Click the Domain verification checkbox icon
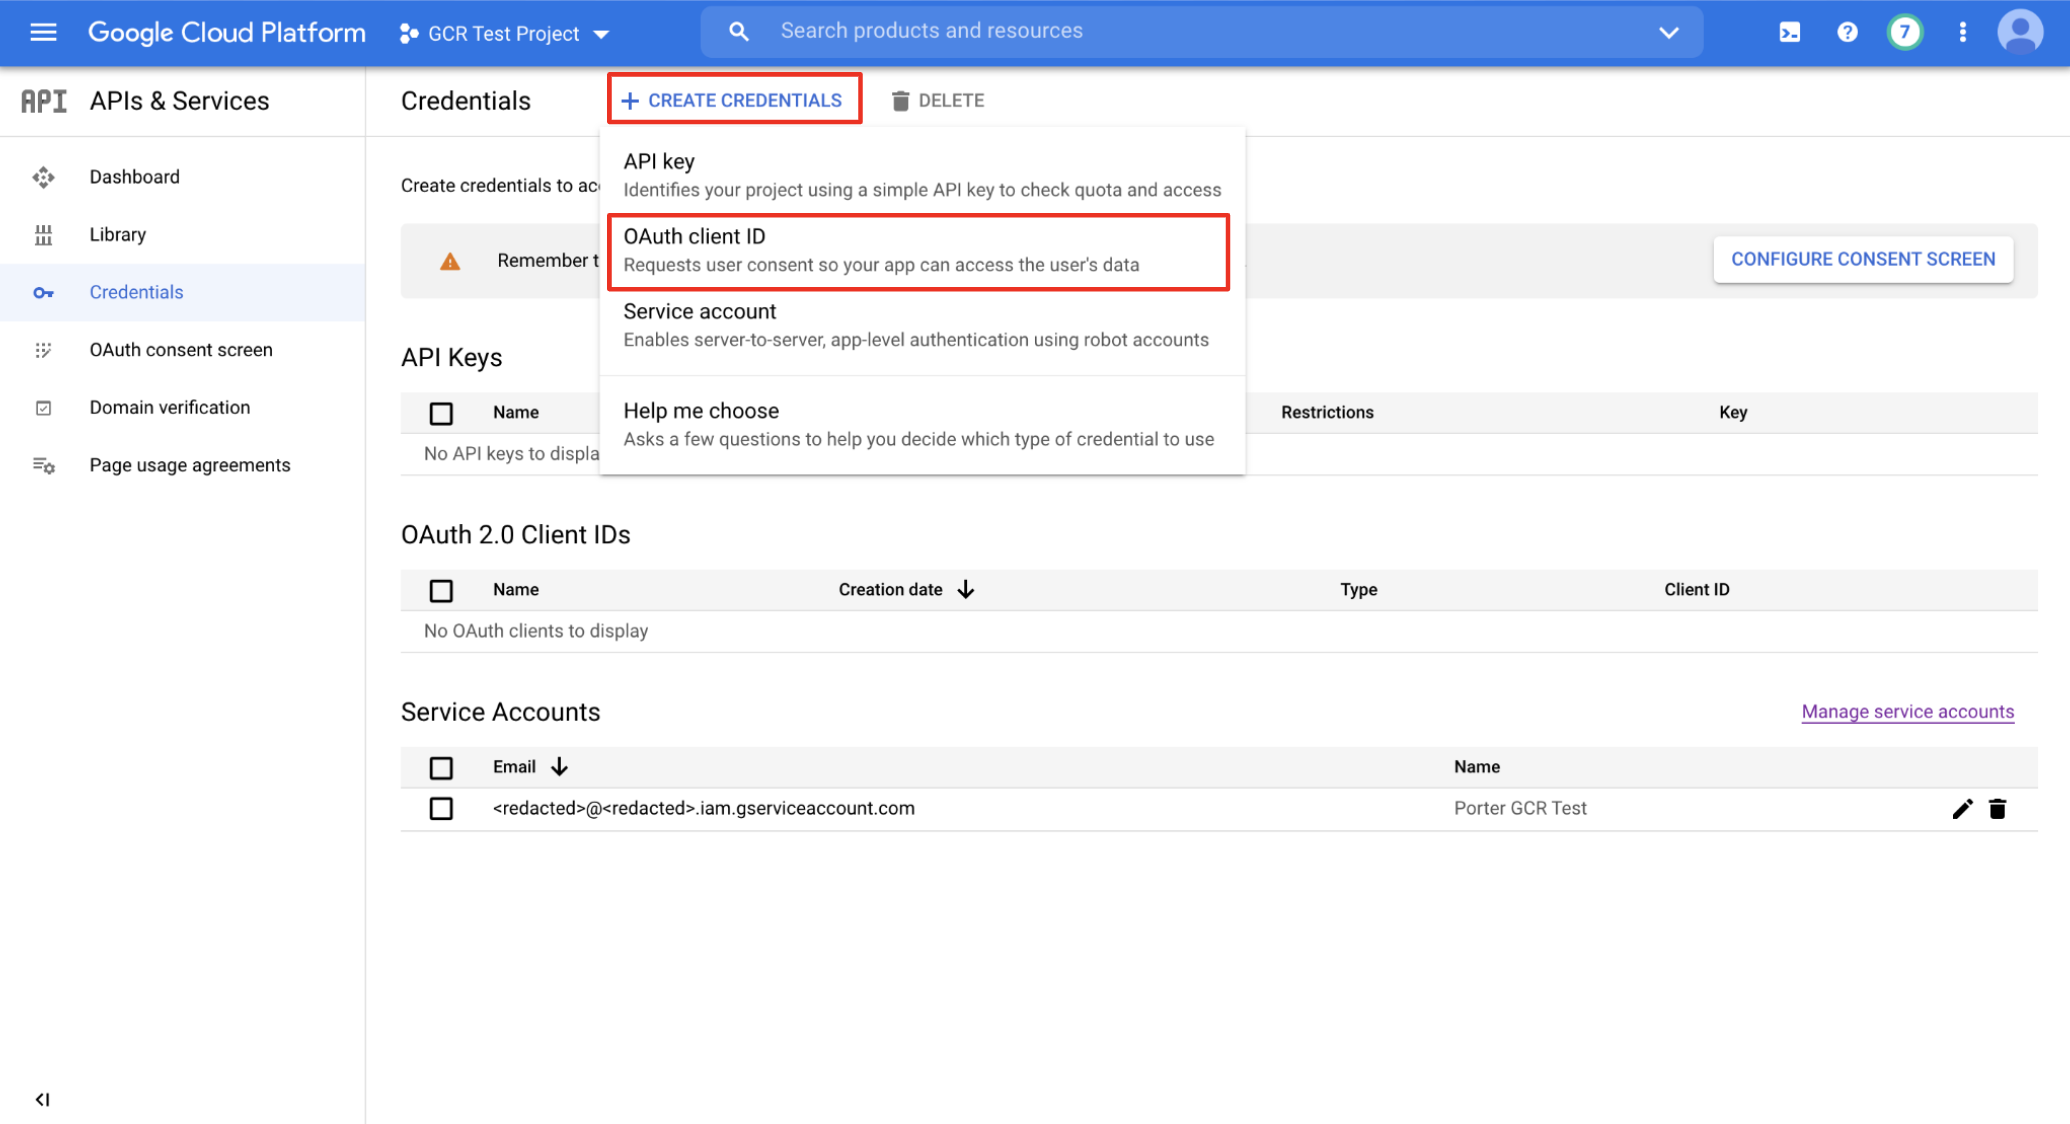 pyautogui.click(x=43, y=408)
